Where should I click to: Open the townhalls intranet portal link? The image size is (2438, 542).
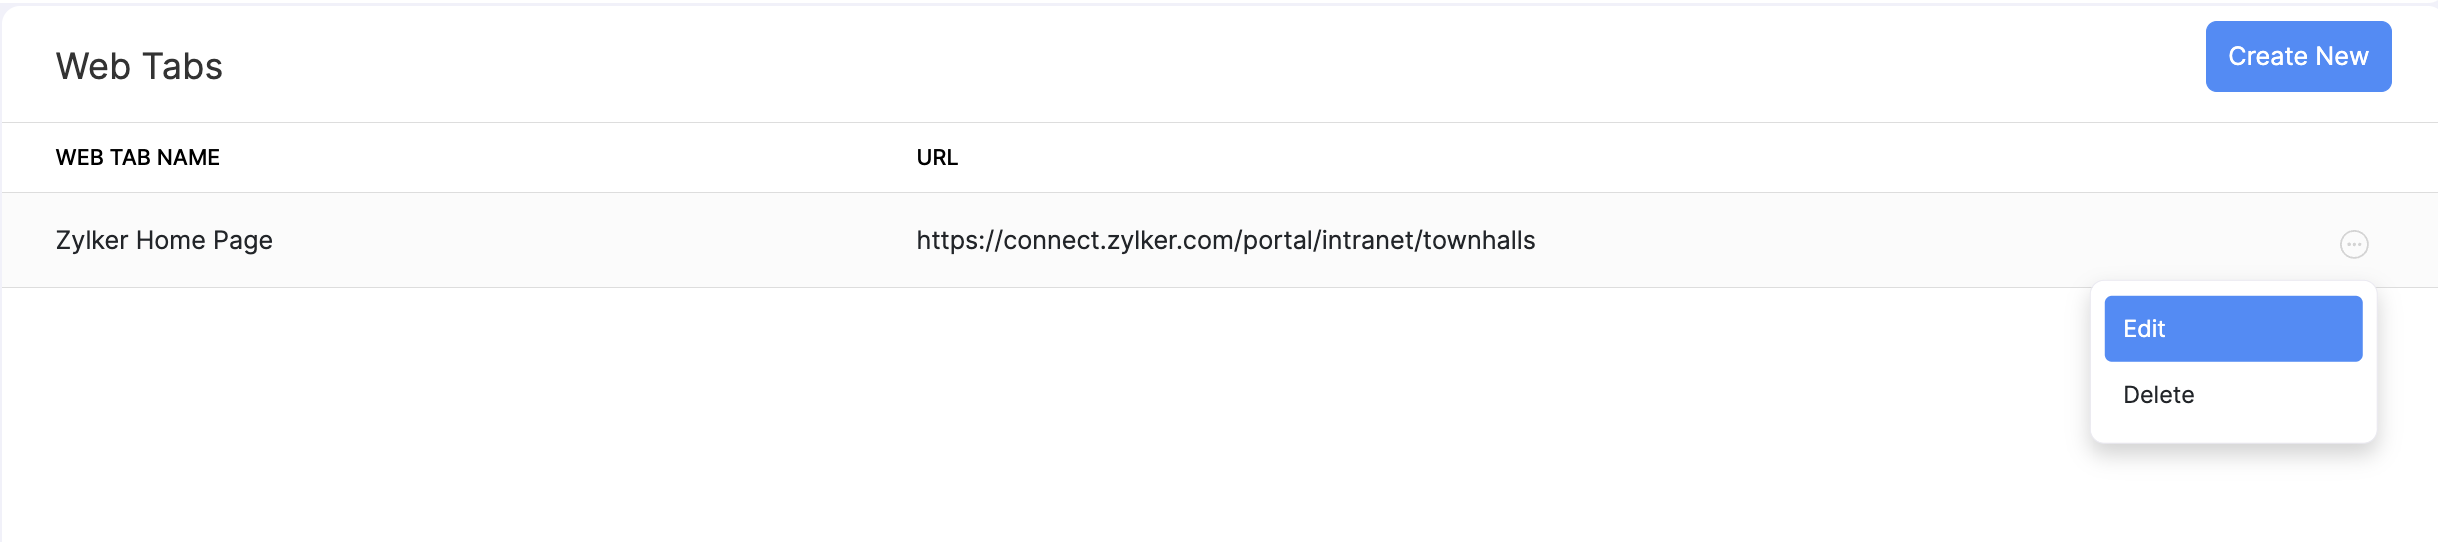click(1225, 241)
